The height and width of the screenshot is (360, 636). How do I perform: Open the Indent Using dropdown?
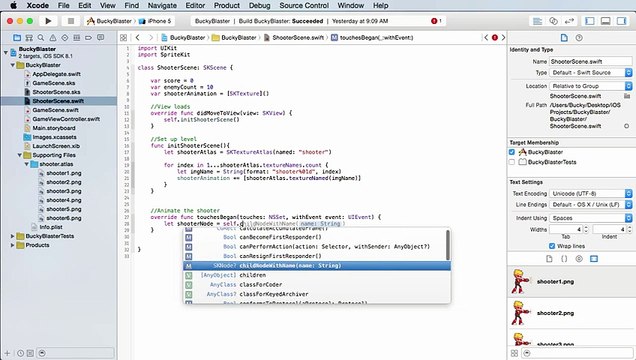pos(591,218)
